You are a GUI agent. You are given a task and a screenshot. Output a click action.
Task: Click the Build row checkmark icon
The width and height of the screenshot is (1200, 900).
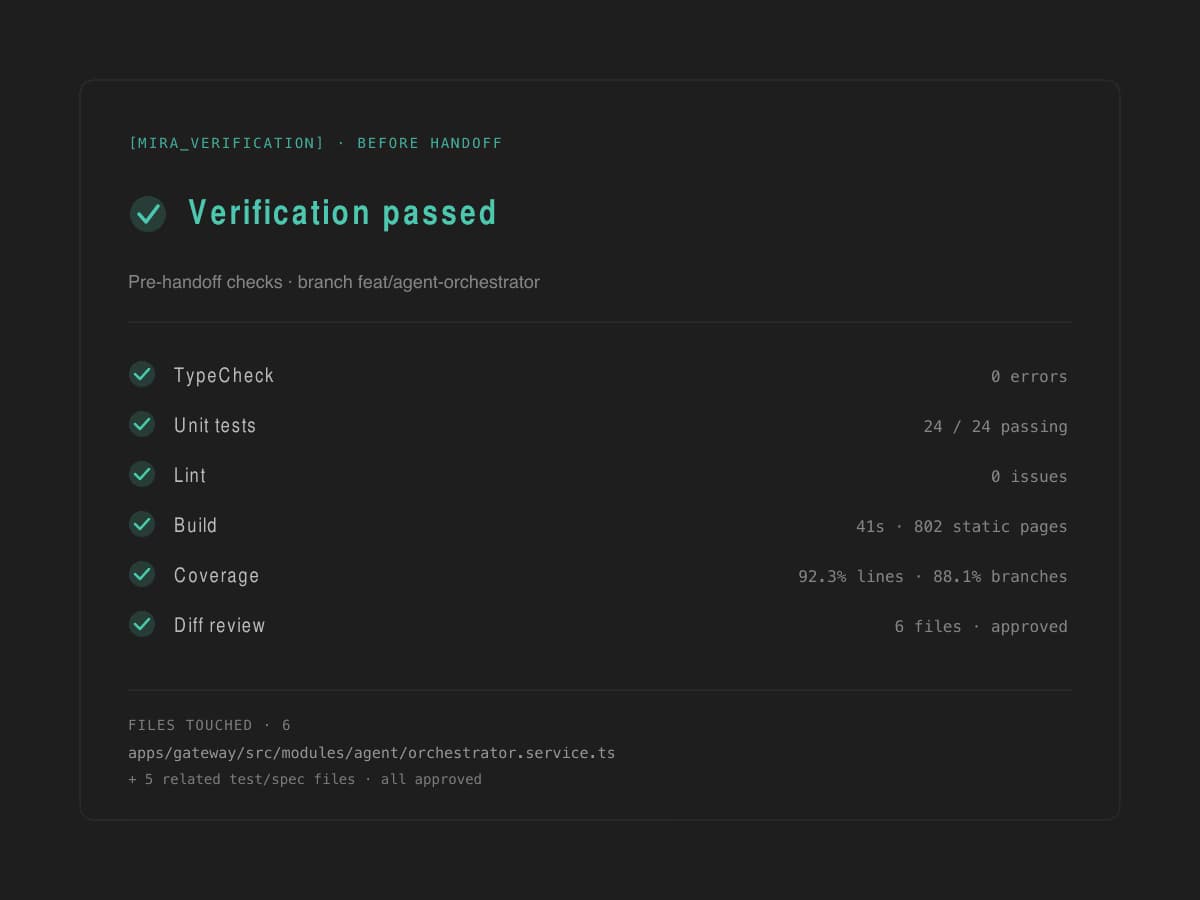(x=142, y=524)
